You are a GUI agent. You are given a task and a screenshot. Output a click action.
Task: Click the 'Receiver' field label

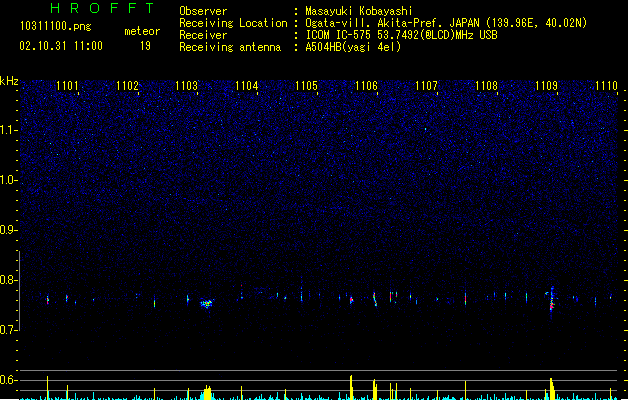(203, 35)
